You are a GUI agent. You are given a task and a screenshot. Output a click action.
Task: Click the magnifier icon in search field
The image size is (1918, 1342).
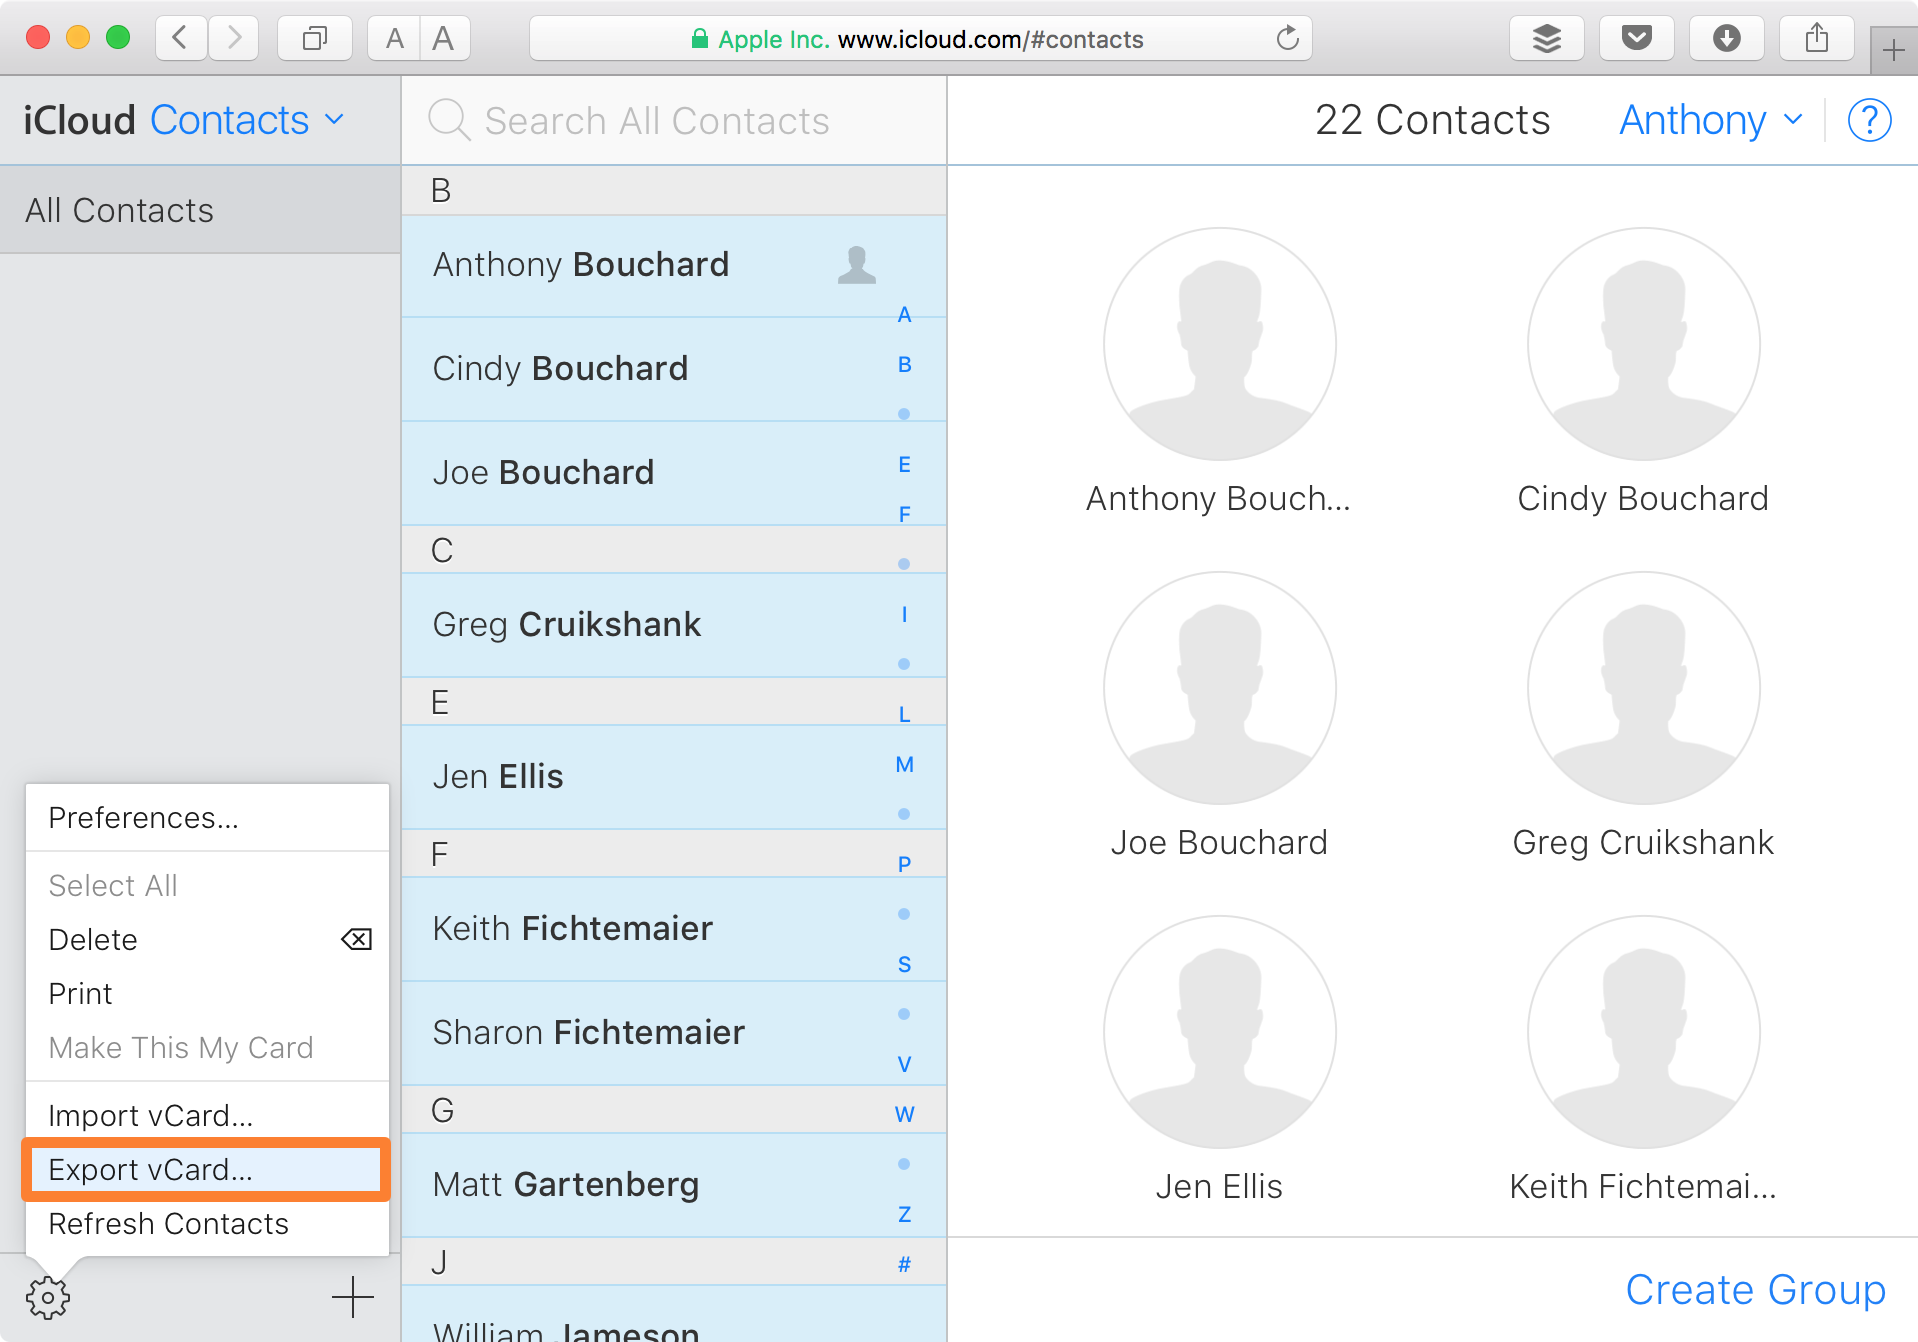pyautogui.click(x=449, y=120)
